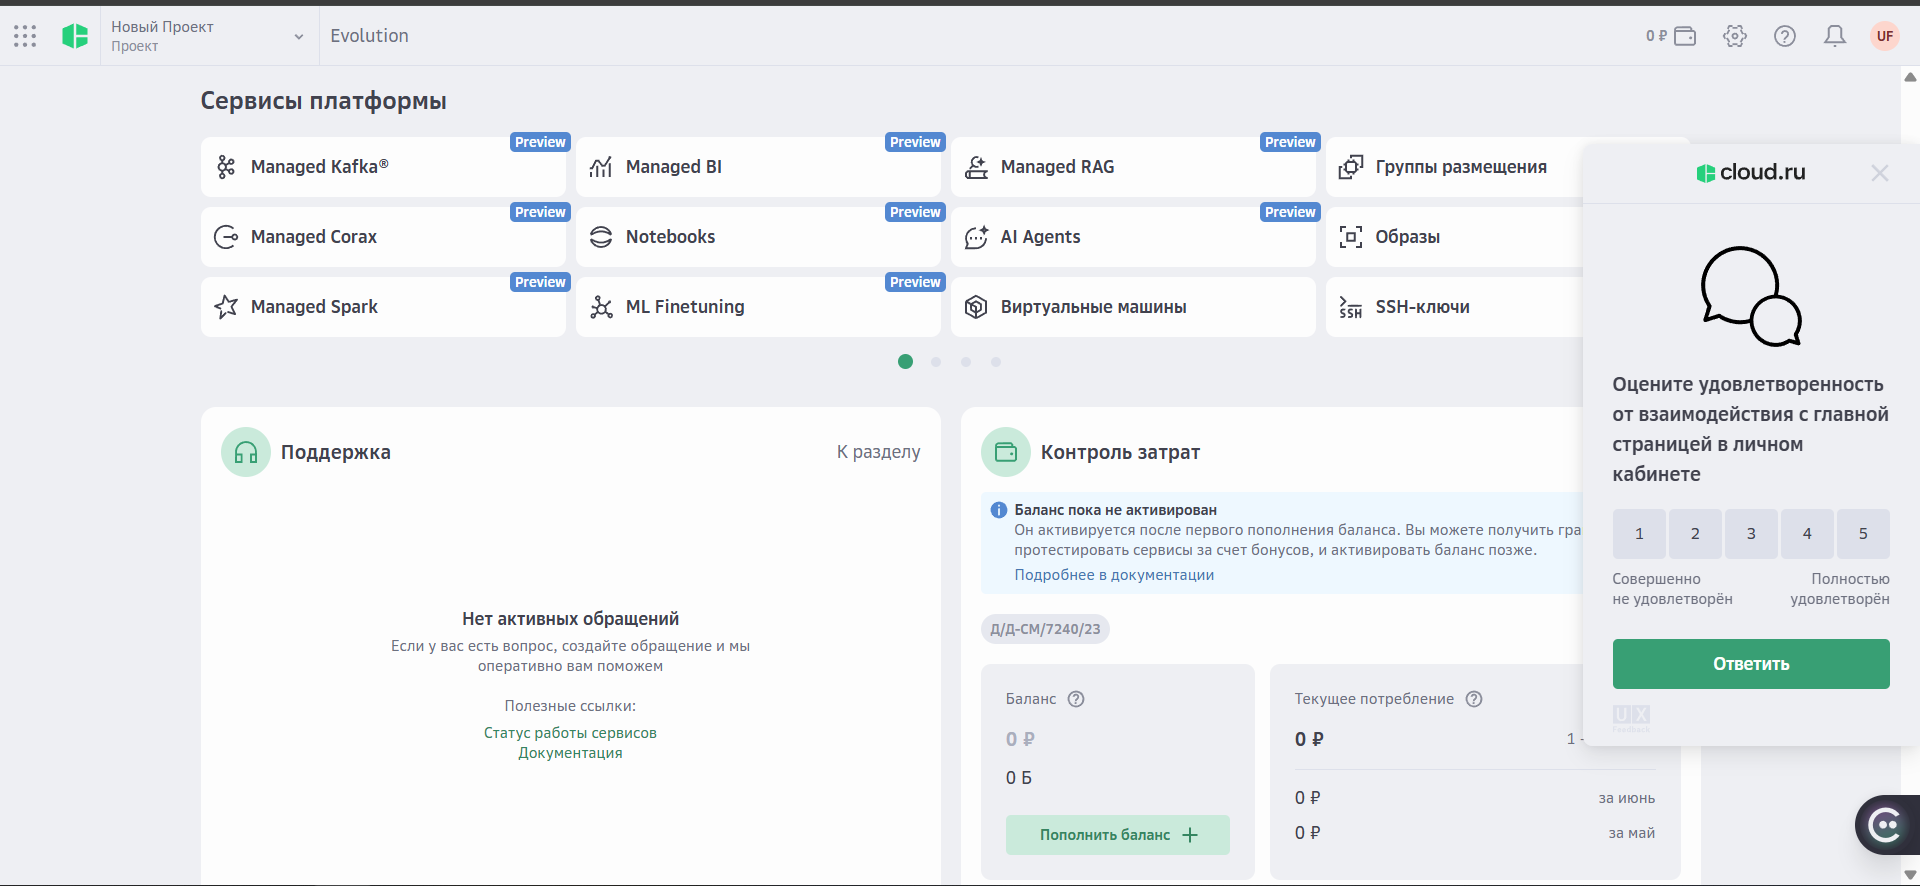The width and height of the screenshot is (1920, 886).
Task: Open the Managed Kafka service tile
Action: tap(383, 167)
